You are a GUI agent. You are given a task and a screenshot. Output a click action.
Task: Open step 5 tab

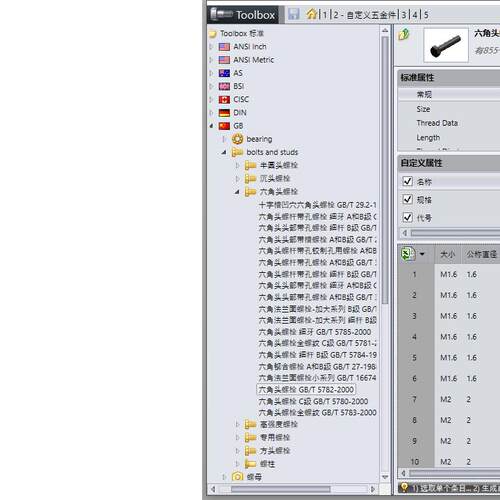click(426, 15)
